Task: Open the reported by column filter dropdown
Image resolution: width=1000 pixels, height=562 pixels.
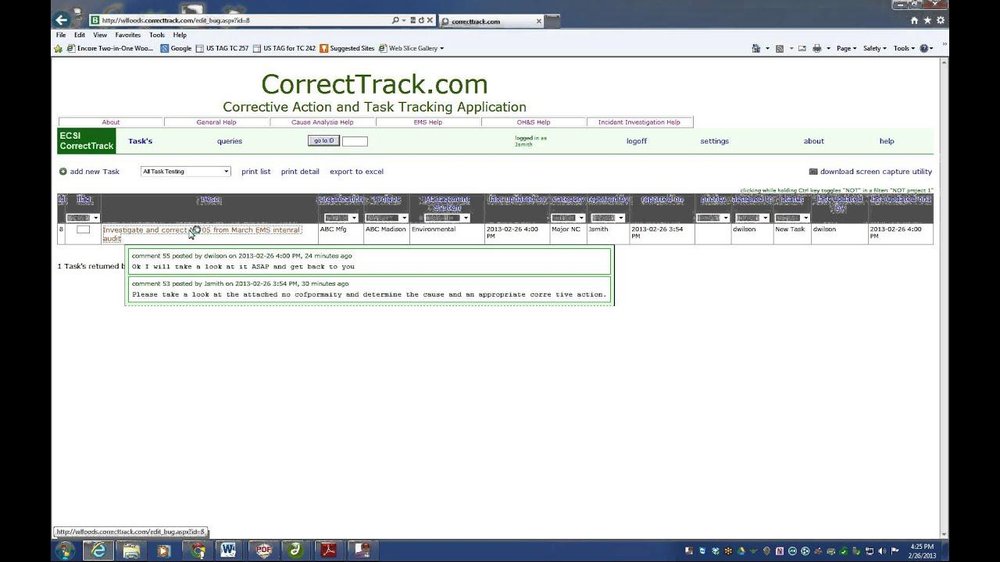Action: pyautogui.click(x=607, y=218)
